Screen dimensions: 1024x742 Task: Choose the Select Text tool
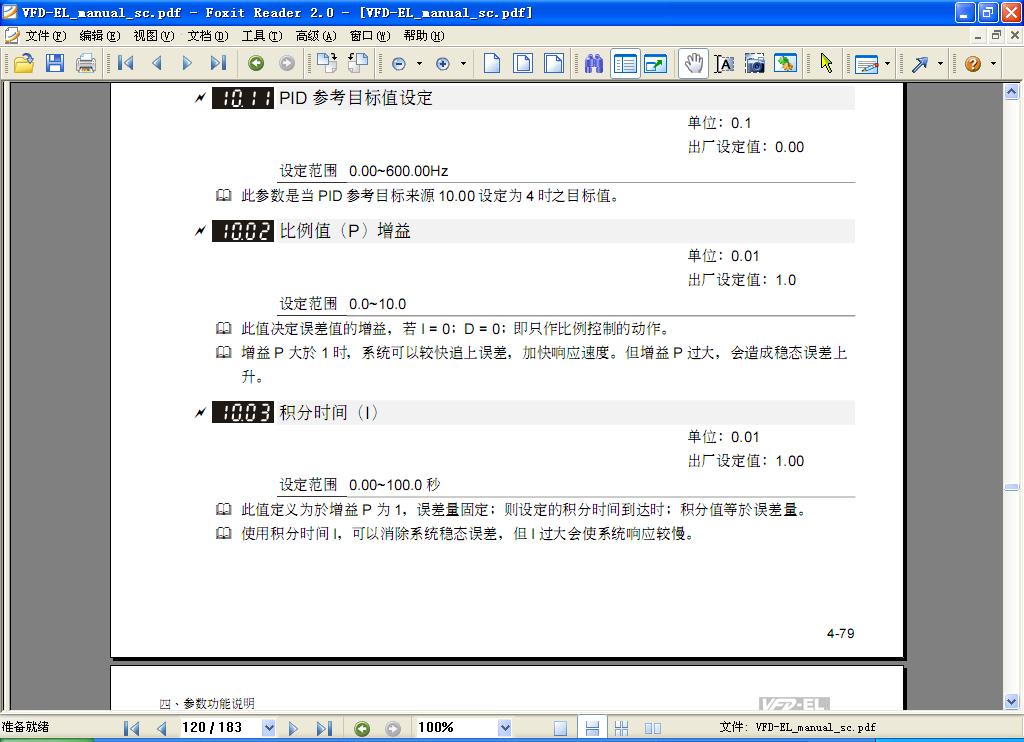pos(724,63)
